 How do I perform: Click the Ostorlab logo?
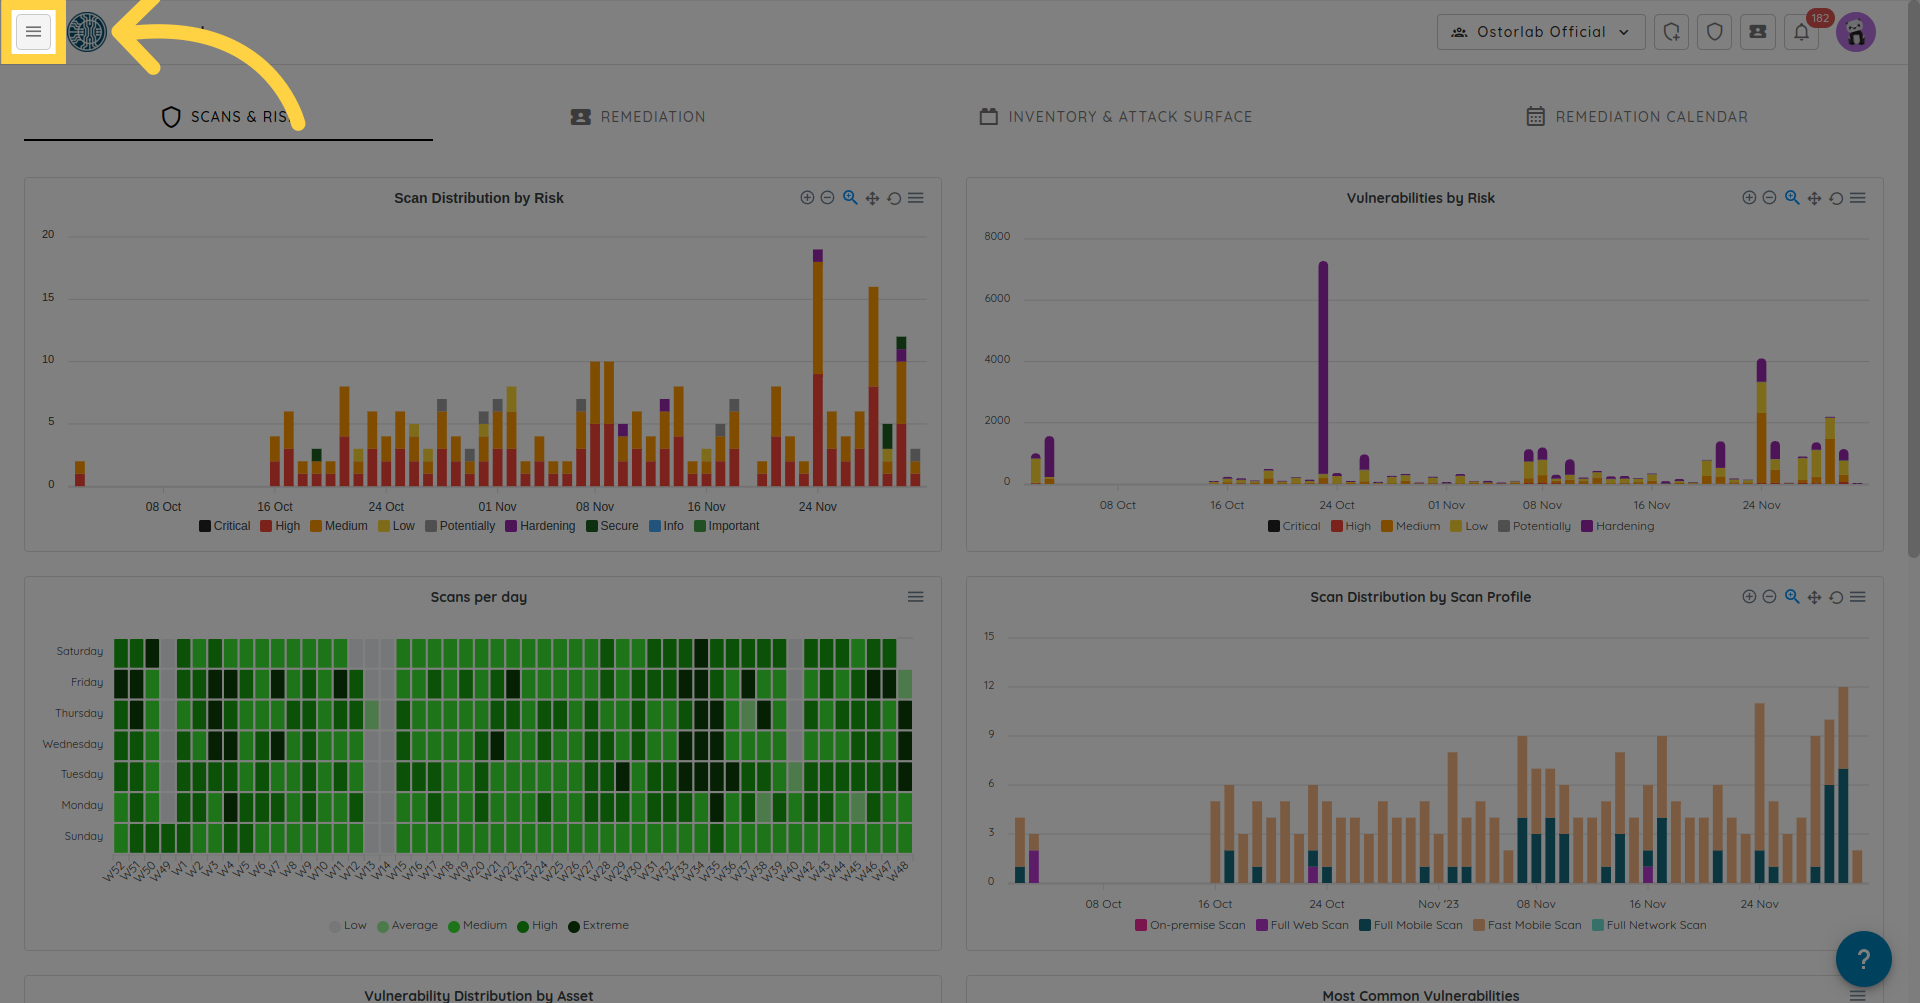click(x=87, y=32)
